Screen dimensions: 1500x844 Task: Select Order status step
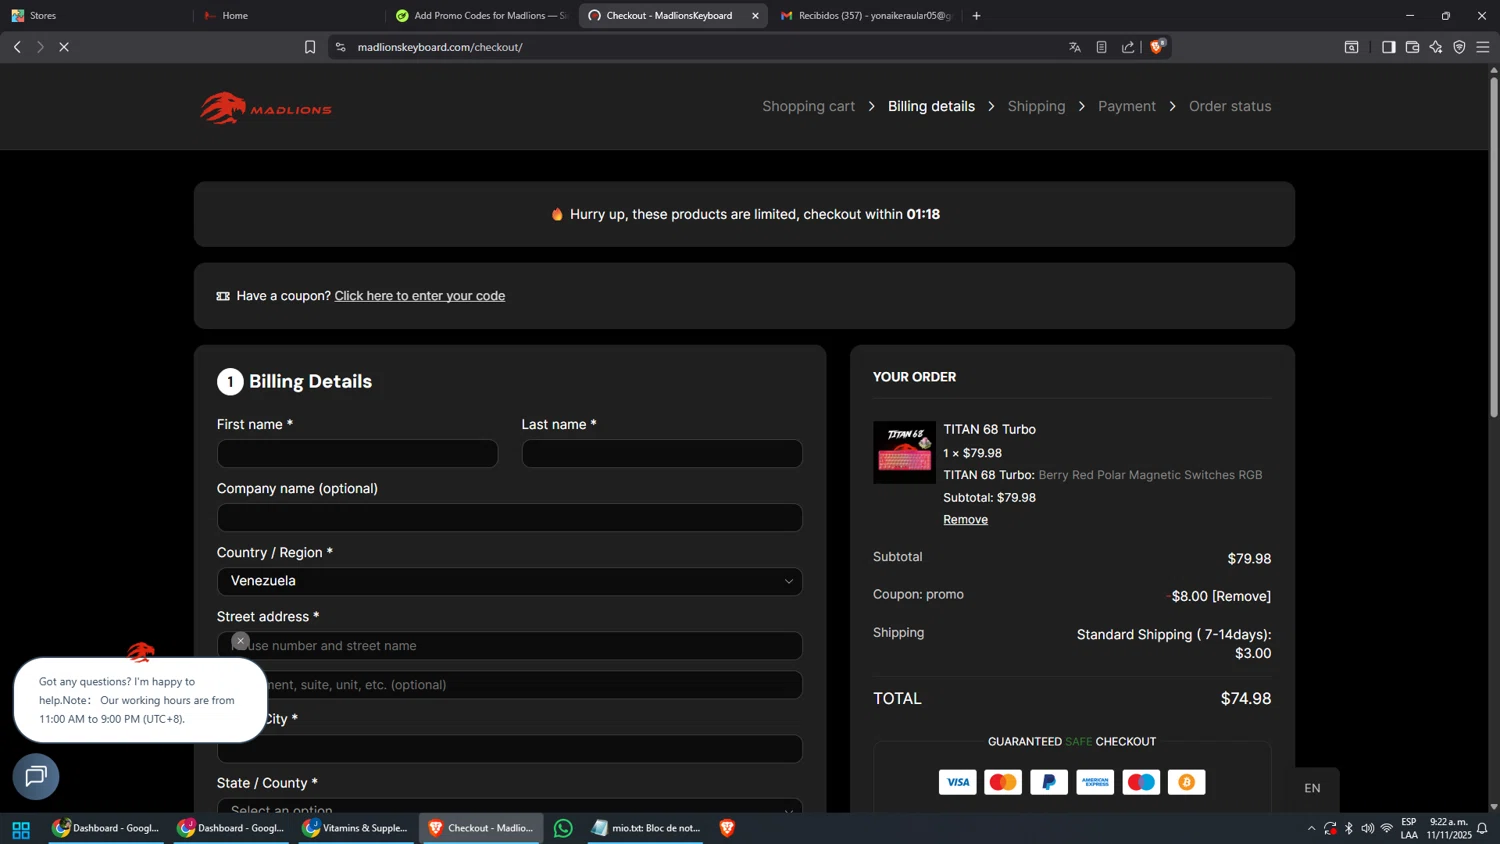1230,106
